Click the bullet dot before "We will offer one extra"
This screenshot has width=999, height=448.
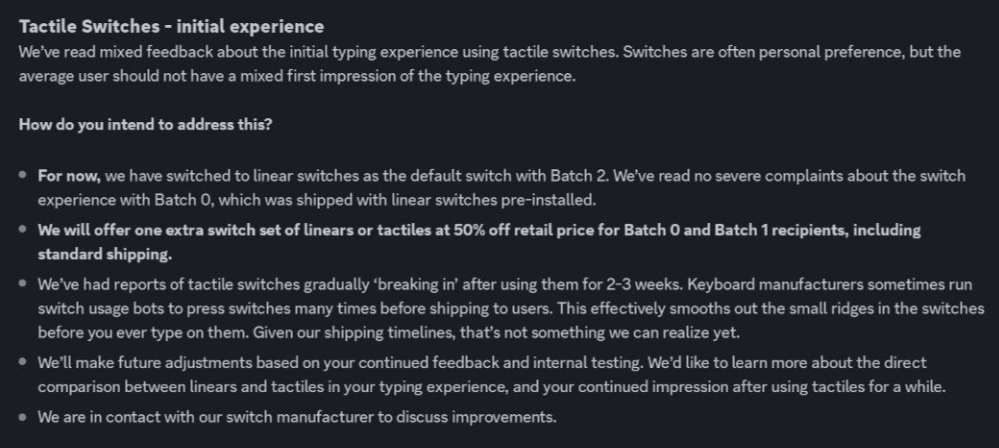point(23,229)
